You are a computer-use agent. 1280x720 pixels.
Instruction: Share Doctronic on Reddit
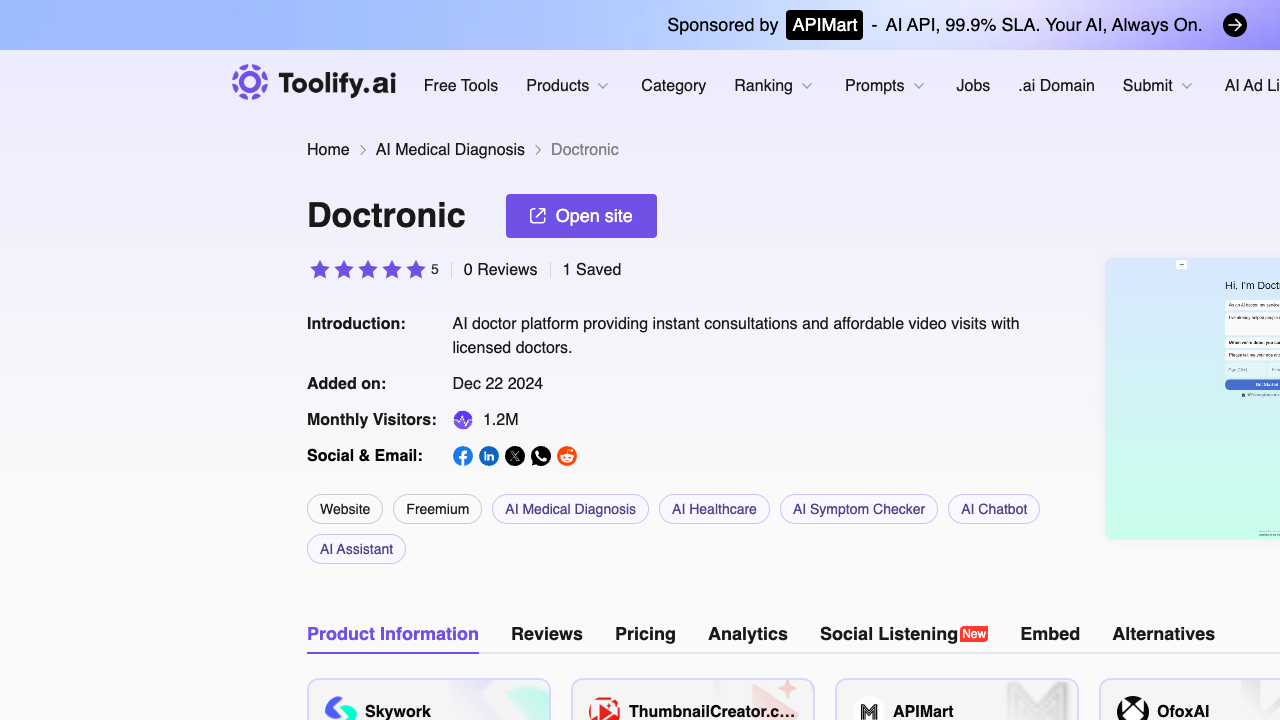tap(567, 456)
